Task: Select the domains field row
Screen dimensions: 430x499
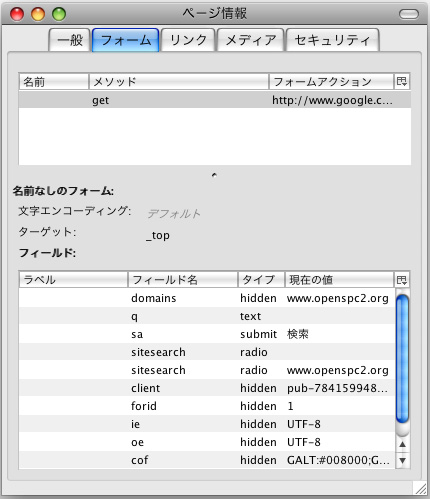Action: [207, 298]
